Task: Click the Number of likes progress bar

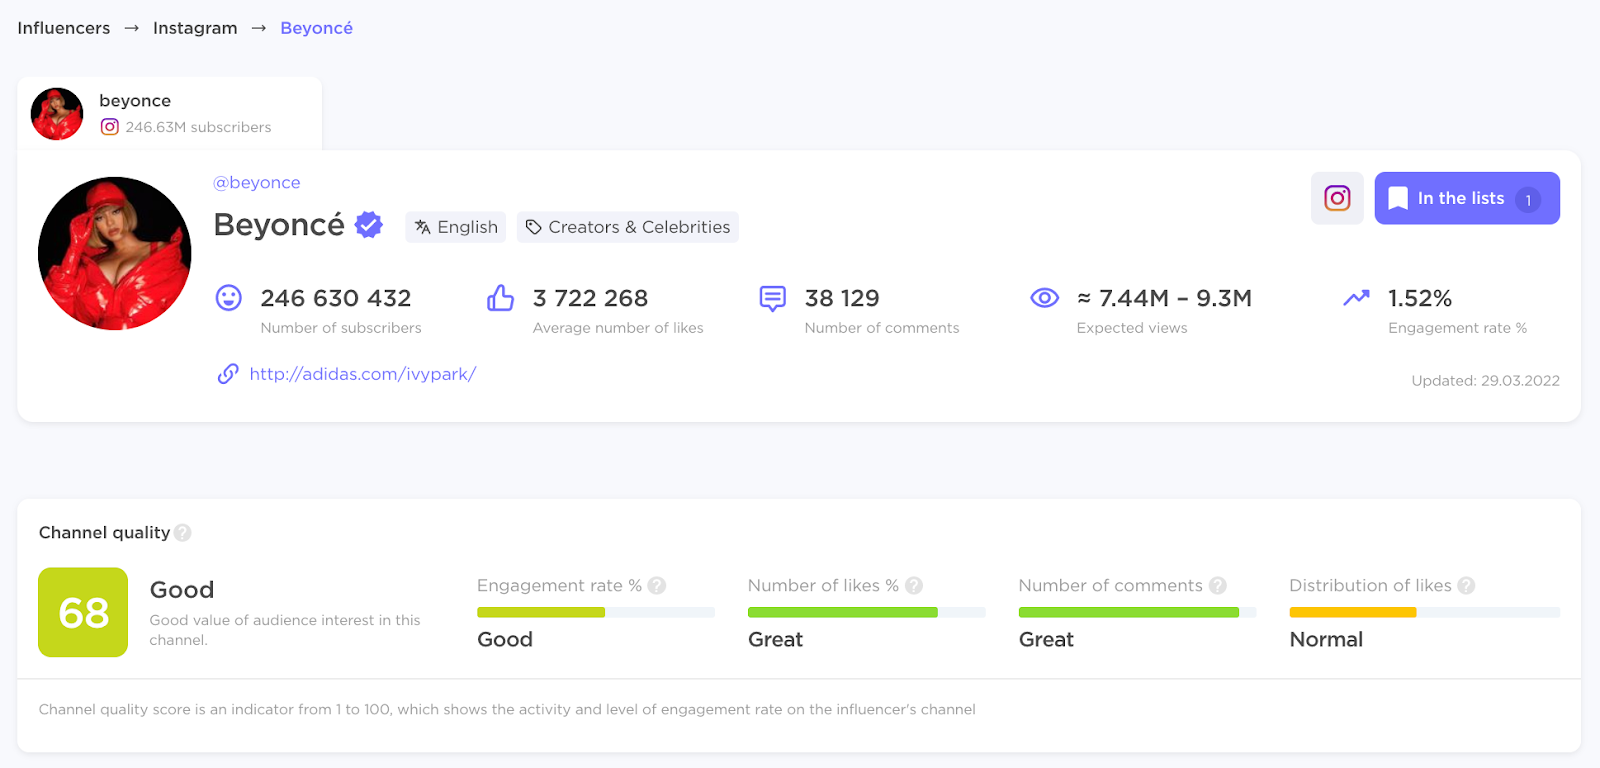Action: pos(867,612)
